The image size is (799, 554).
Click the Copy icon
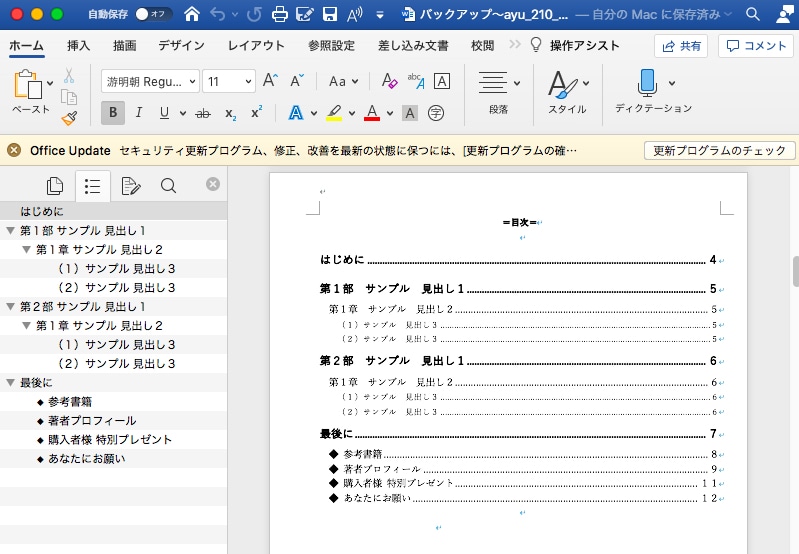[x=69, y=97]
